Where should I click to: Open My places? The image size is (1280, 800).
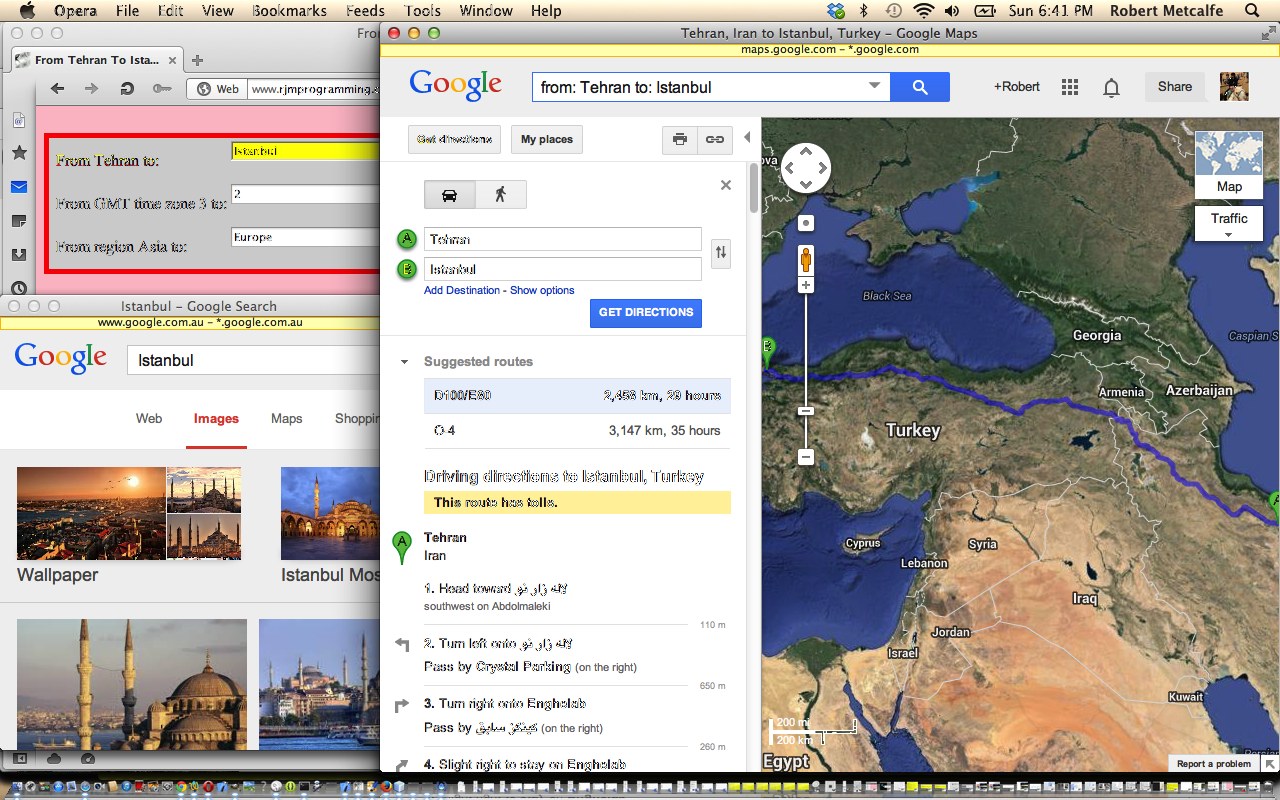click(x=547, y=139)
